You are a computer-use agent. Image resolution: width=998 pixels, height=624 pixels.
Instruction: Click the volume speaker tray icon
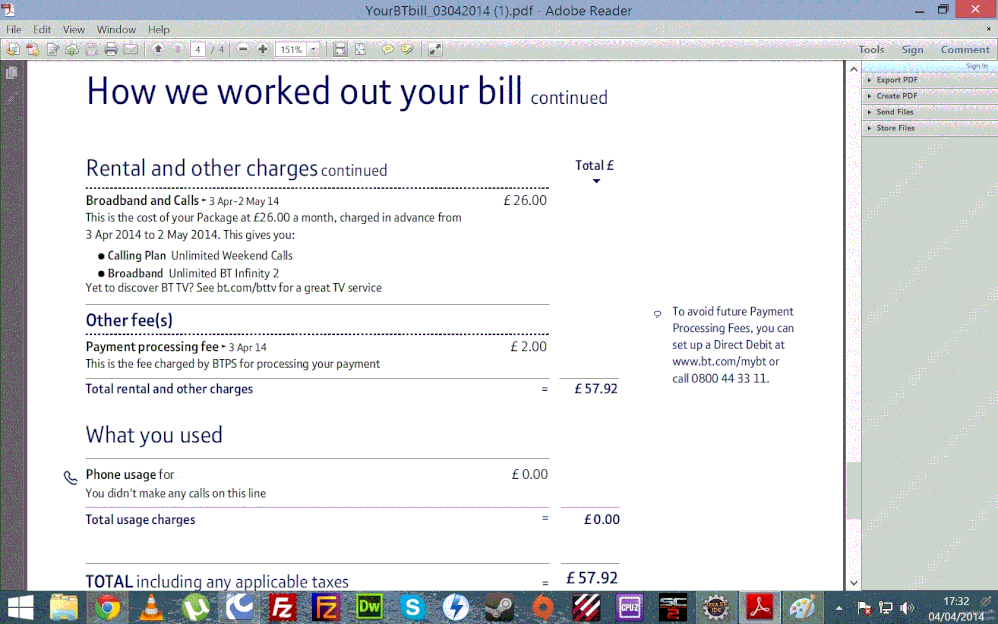pyautogui.click(x=907, y=608)
